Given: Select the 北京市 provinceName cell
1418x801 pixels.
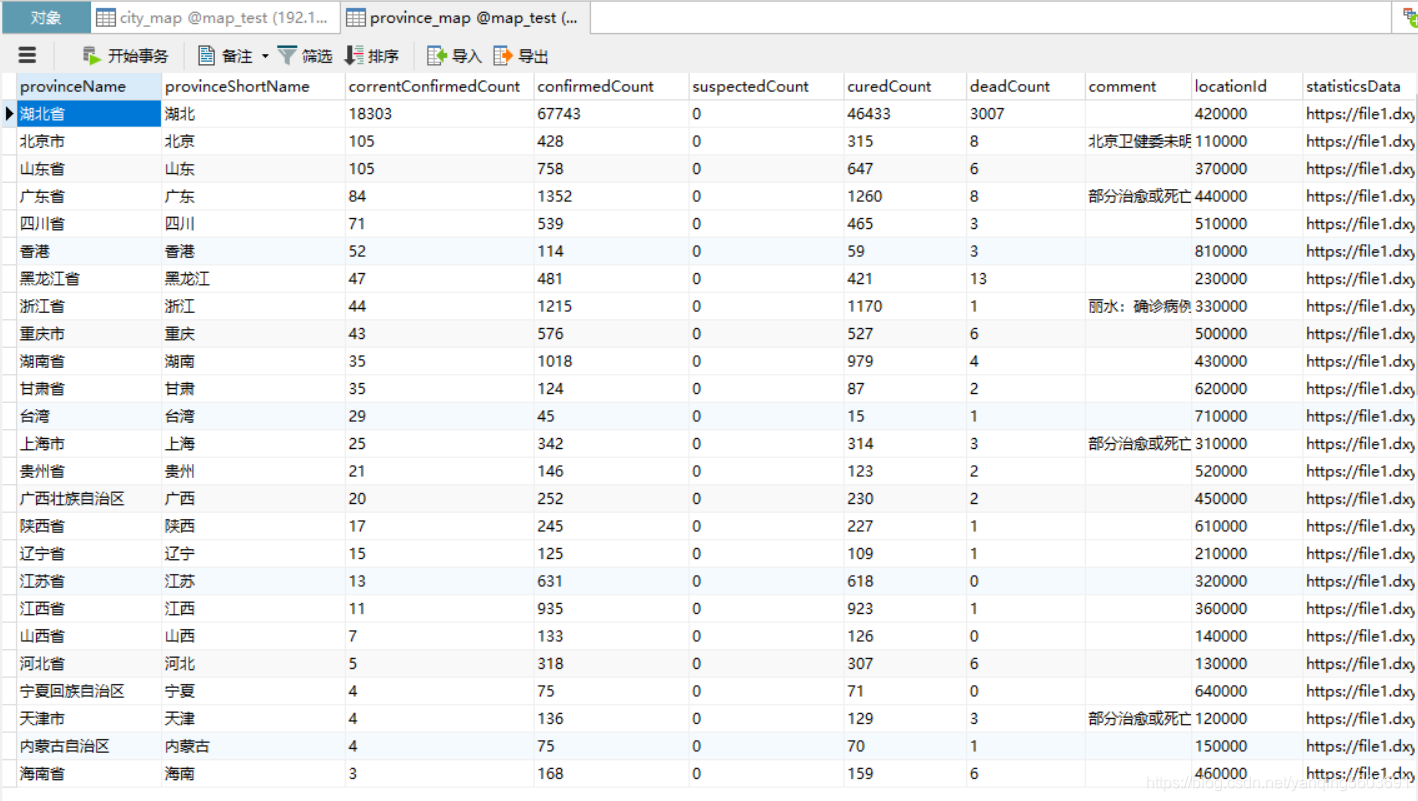Looking at the screenshot, I should pos(89,141).
